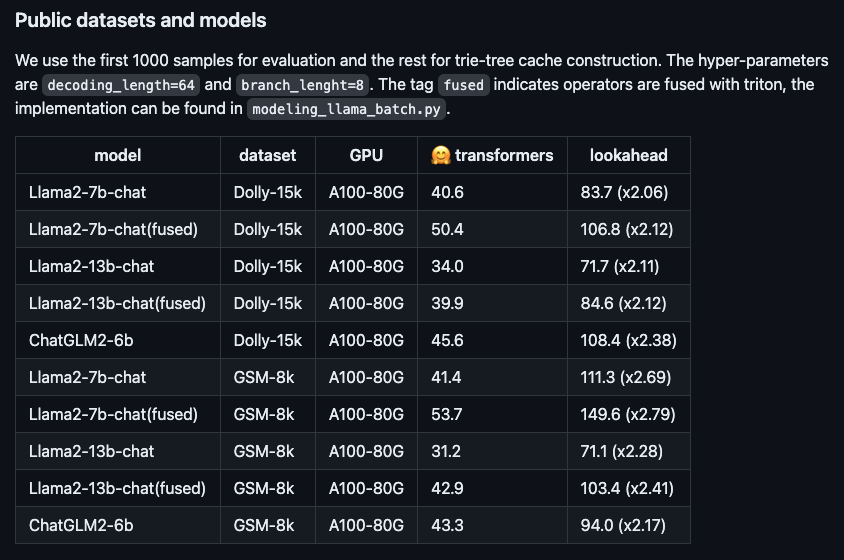
Task: Click the 'lookahead' column header
Action: point(628,155)
